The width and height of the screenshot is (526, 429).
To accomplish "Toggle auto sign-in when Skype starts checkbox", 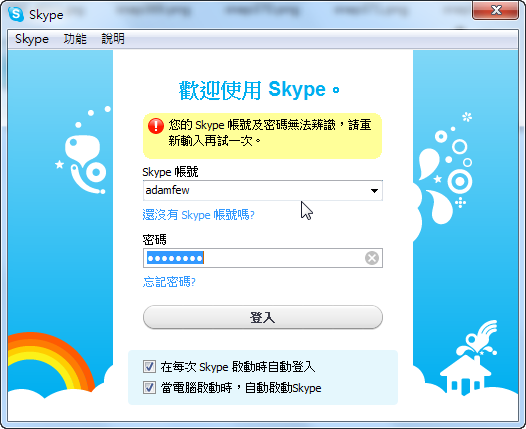I will (149, 366).
